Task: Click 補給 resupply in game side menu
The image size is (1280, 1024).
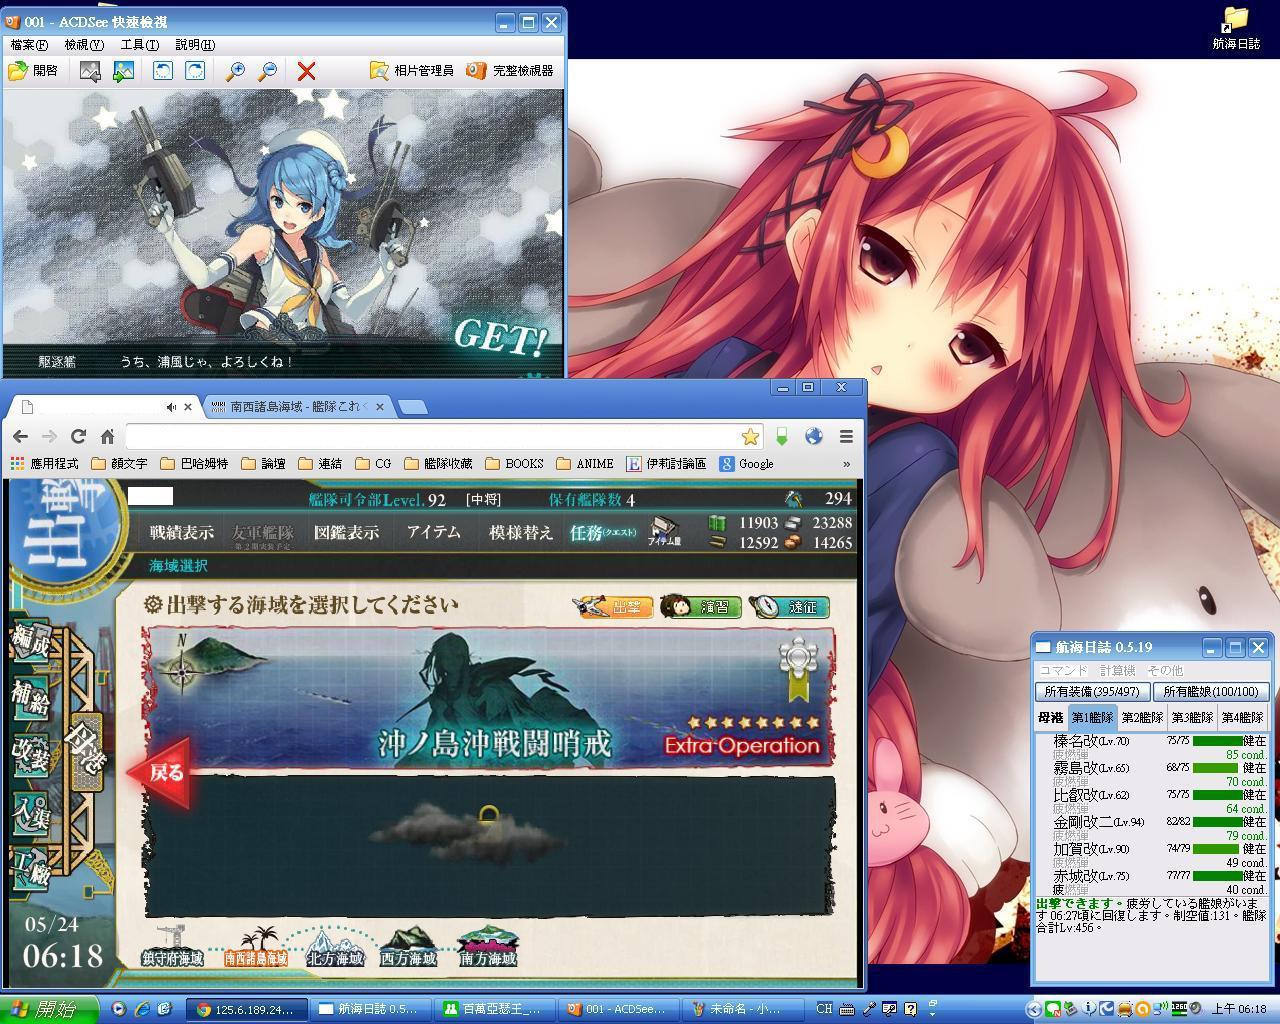Action: 30,696
